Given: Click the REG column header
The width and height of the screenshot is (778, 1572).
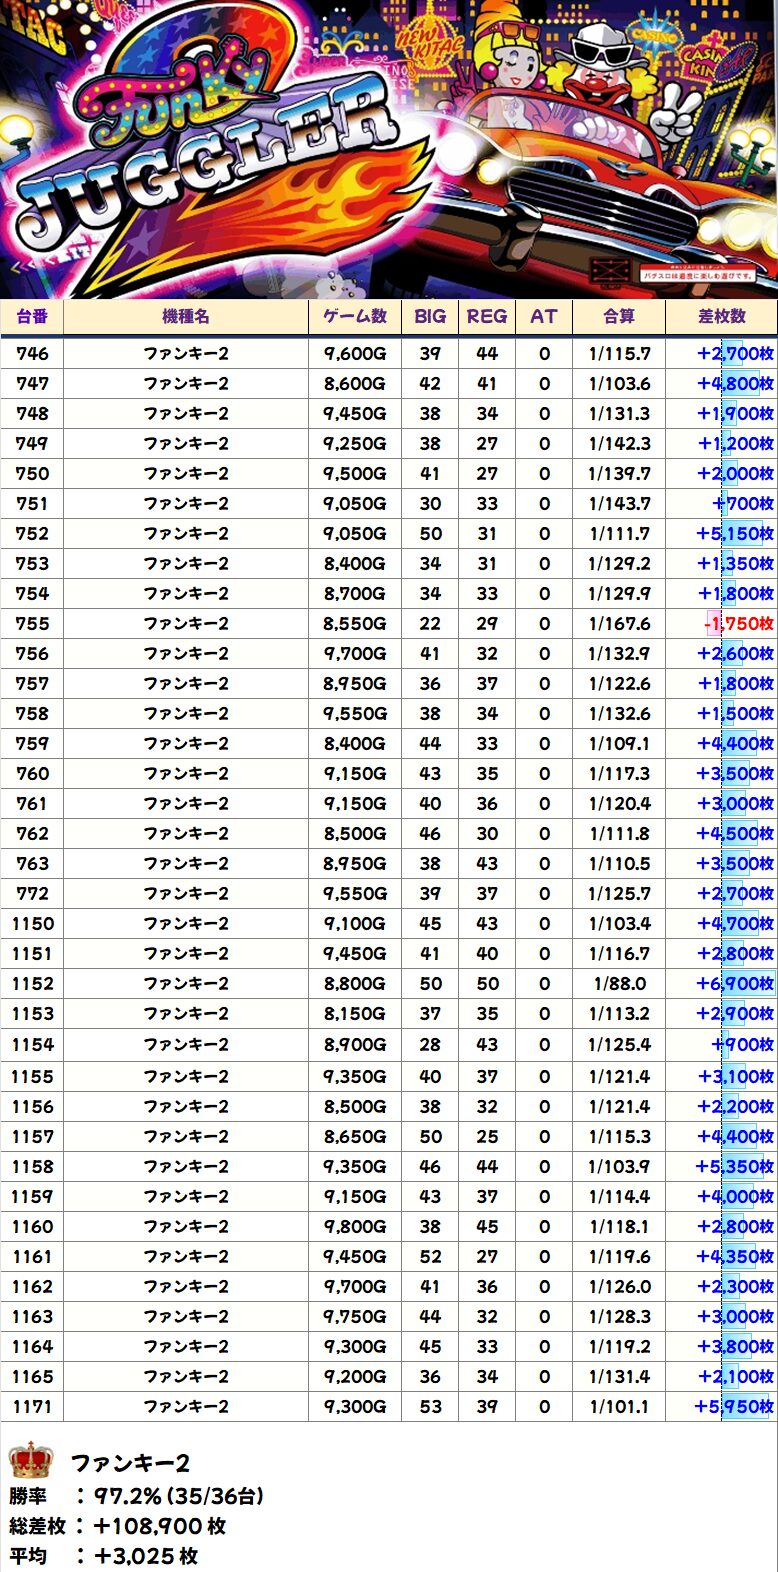Looking at the screenshot, I should pos(487,316).
